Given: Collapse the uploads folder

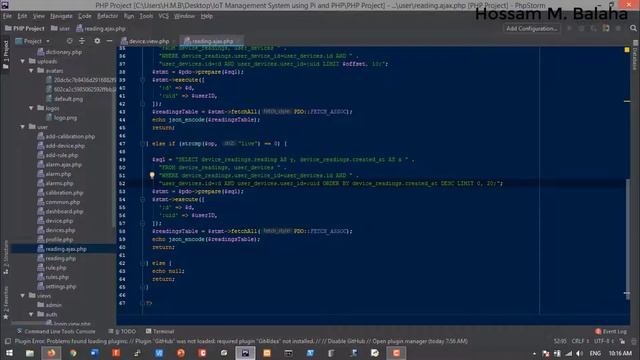Looking at the screenshot, I should [x=23, y=61].
